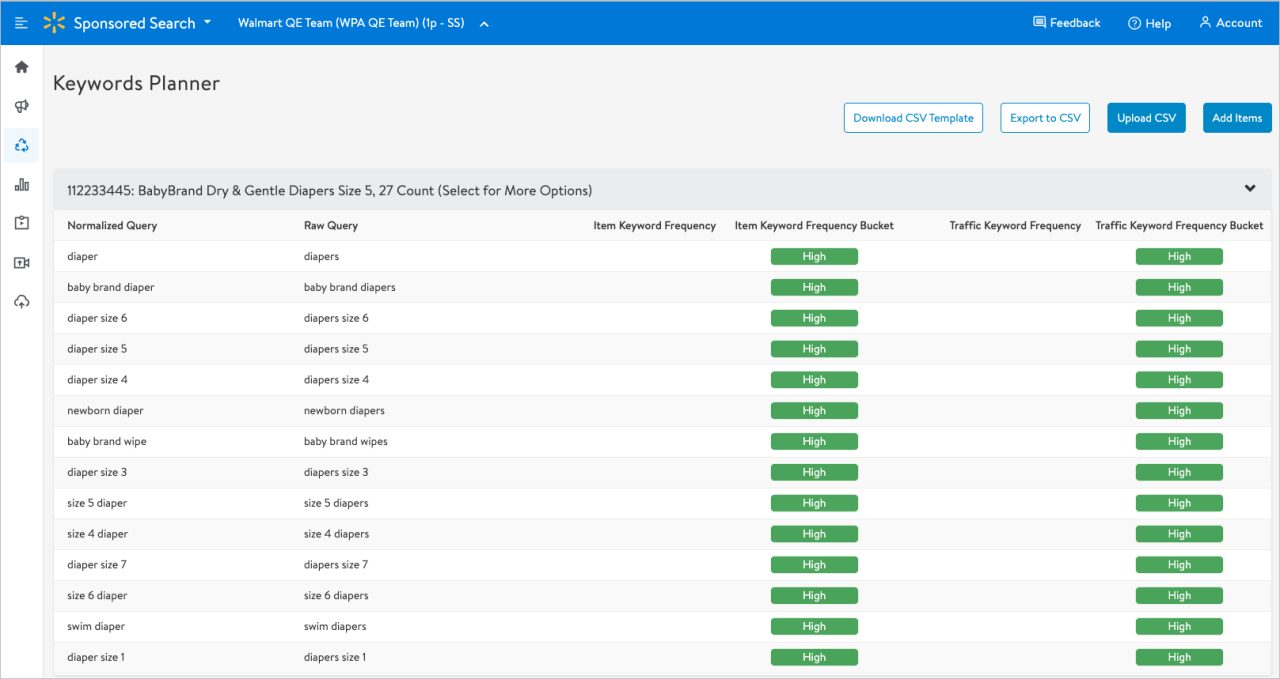Open the bar chart reports sidebar icon

click(21, 185)
